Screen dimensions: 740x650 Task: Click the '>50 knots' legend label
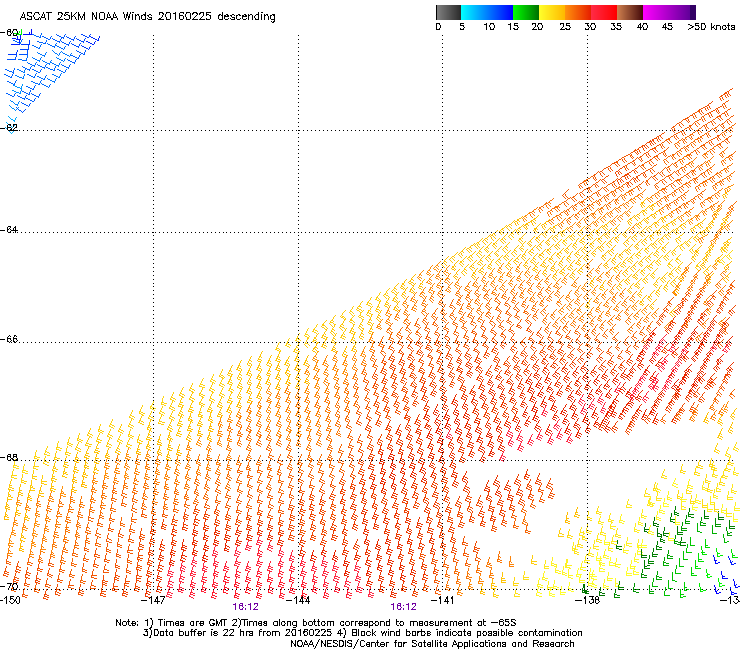click(x=711, y=27)
